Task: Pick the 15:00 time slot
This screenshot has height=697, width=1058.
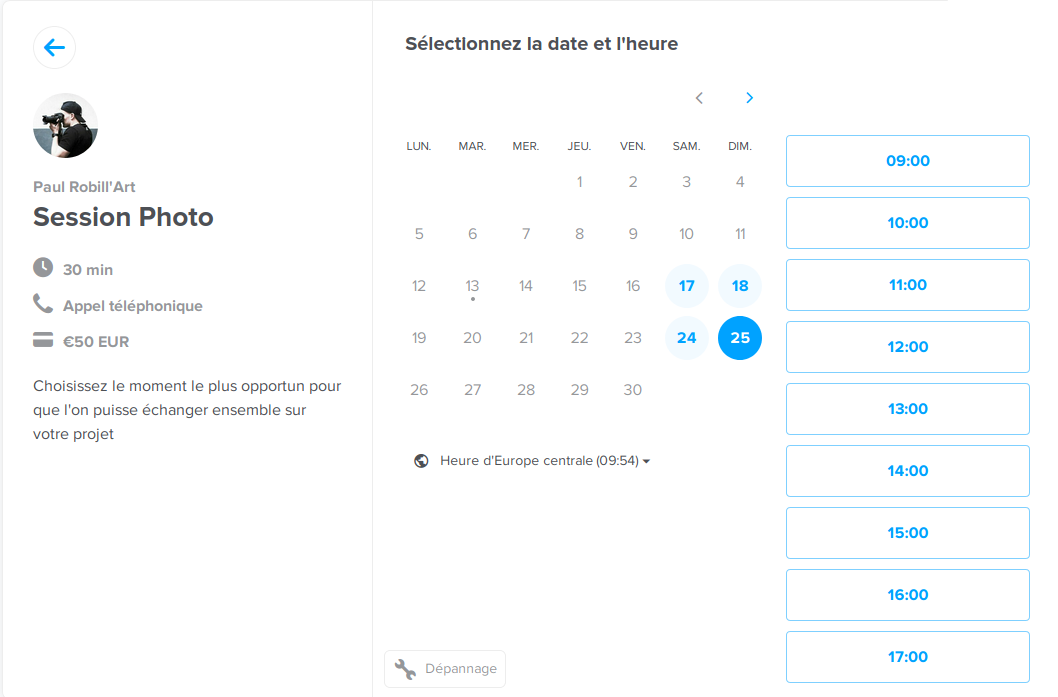Action: (x=907, y=533)
